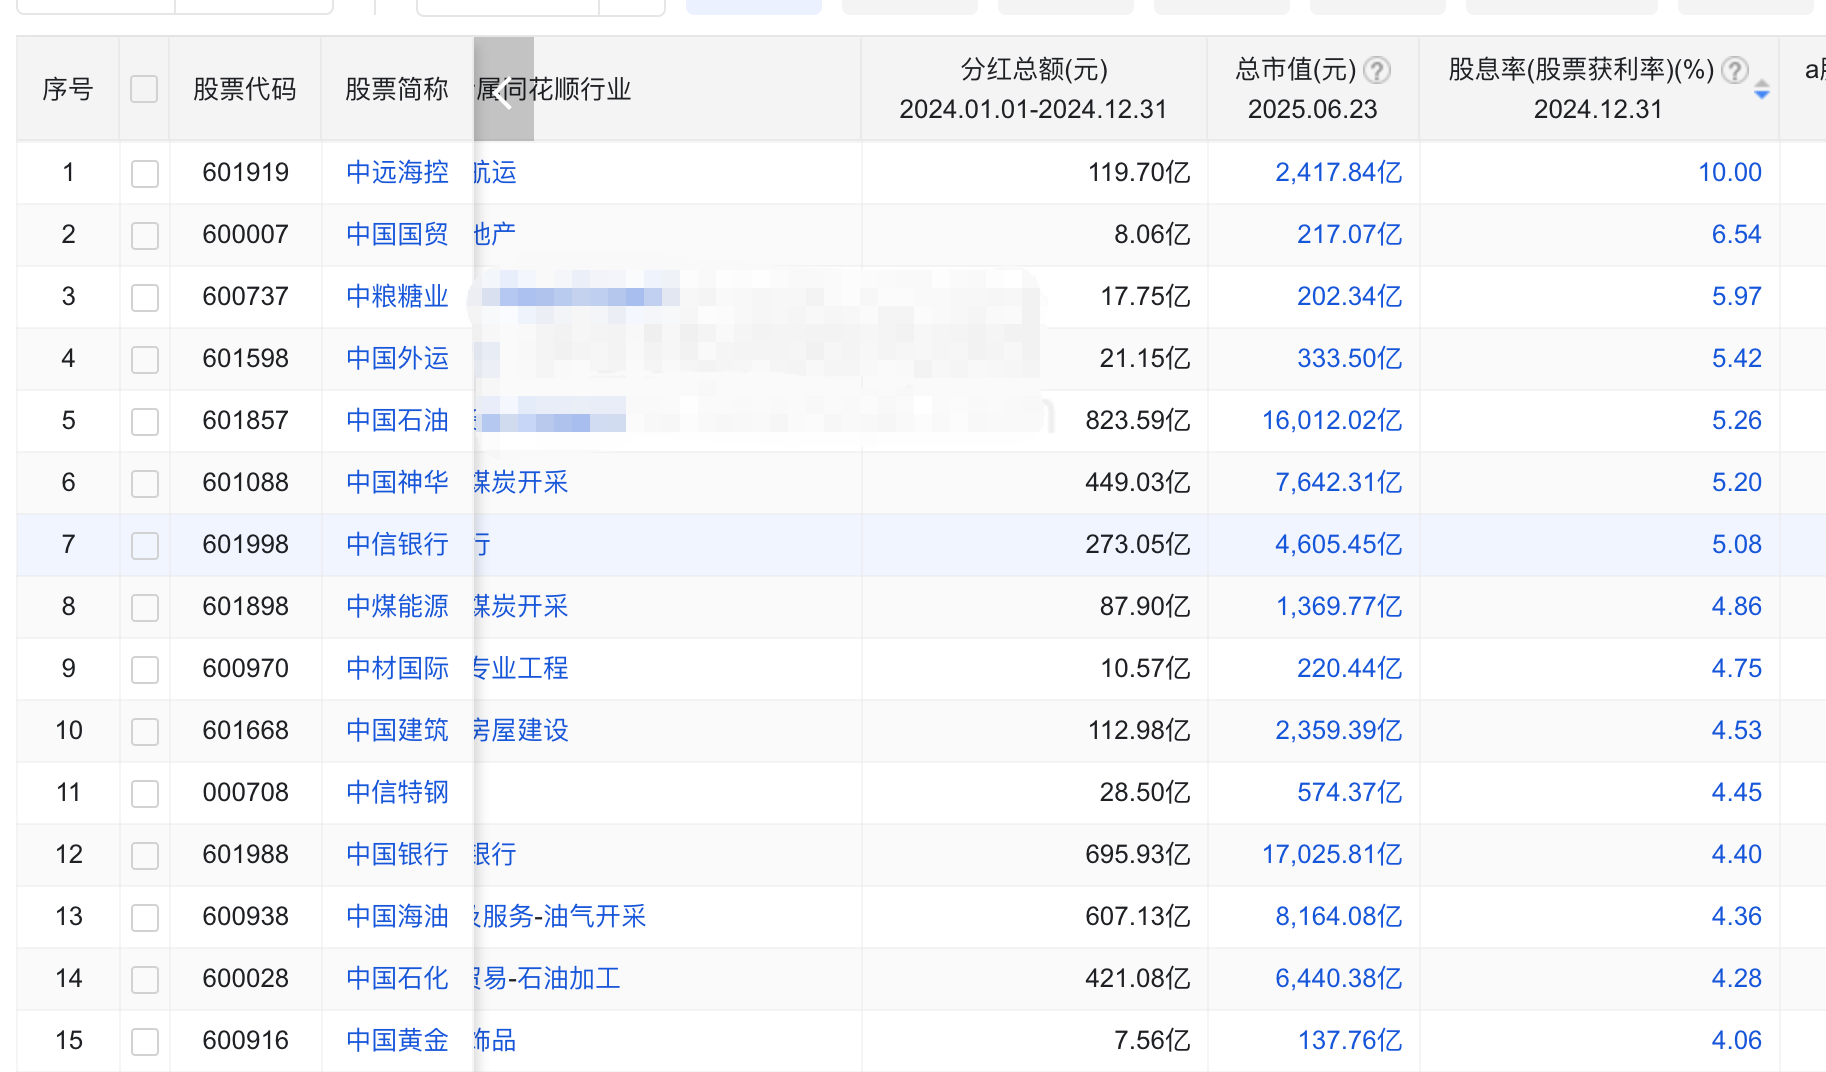This screenshot has width=1826, height=1072.
Task: Click dividend yield value 10.00
Action: (1730, 172)
